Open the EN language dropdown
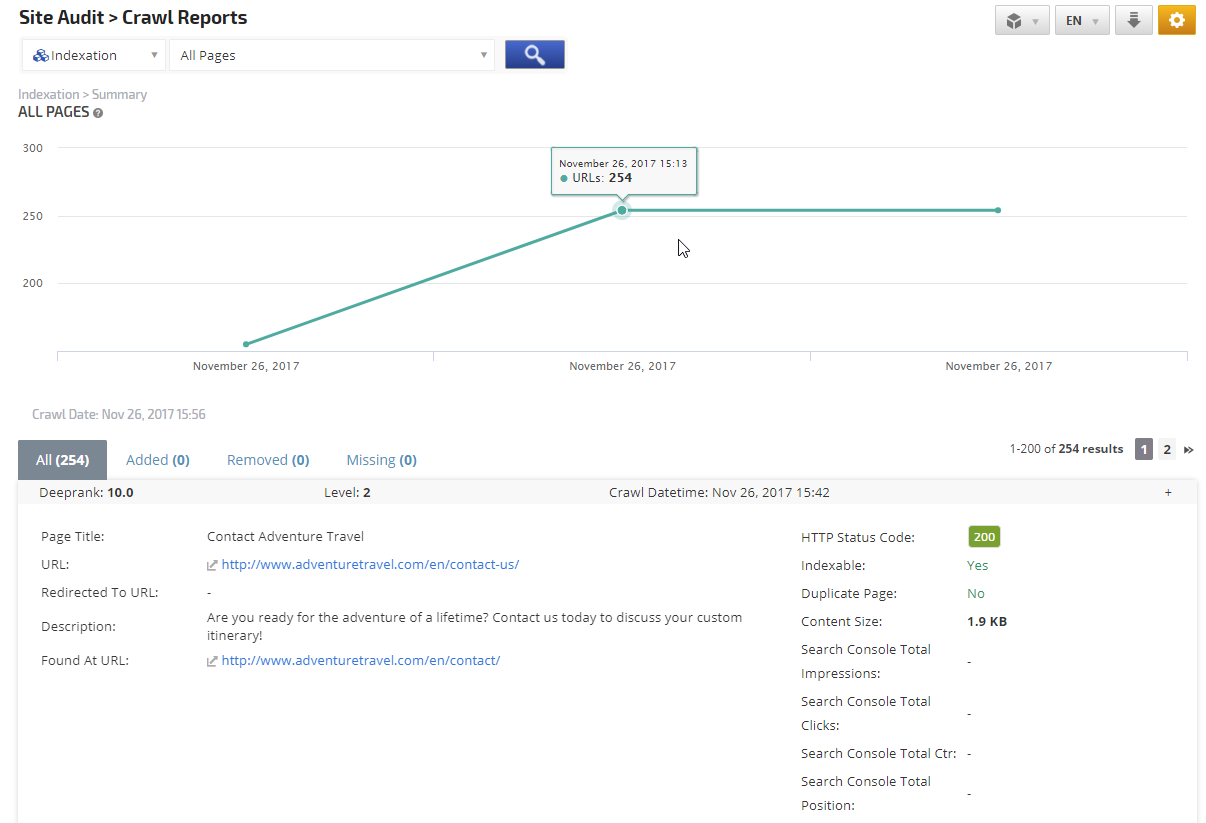The height and width of the screenshot is (823, 1206). click(1081, 20)
